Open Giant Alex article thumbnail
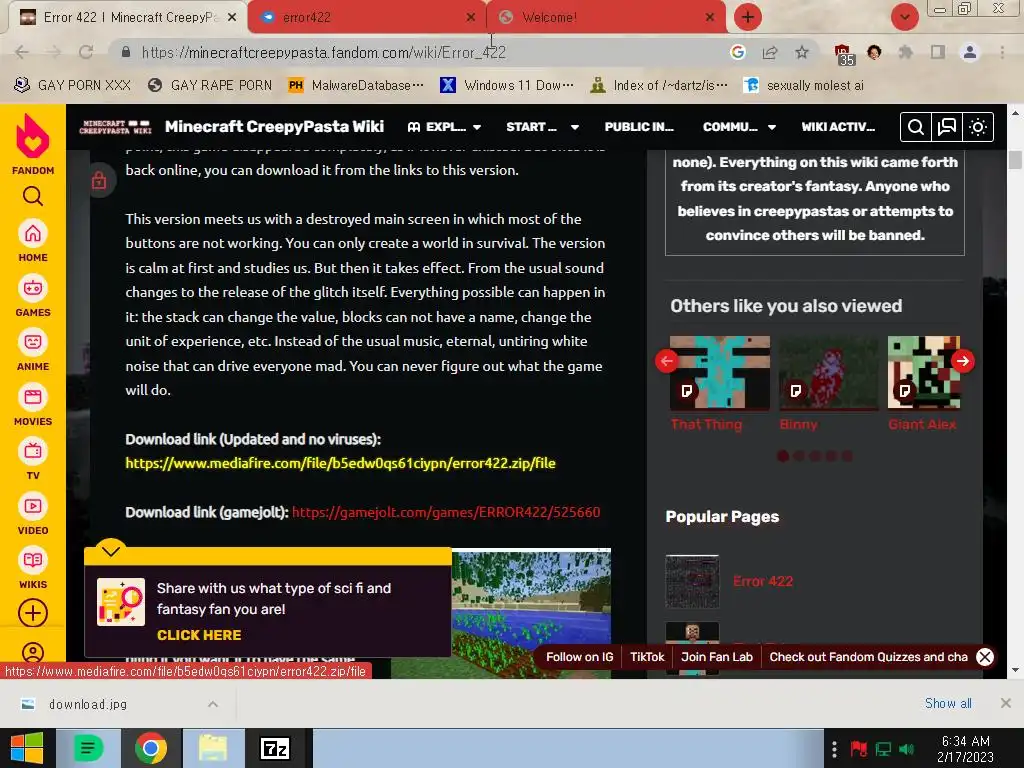The image size is (1024, 768). [923, 372]
